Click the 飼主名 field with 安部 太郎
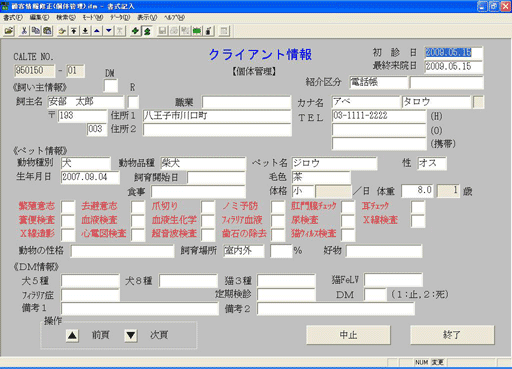Image resolution: width=512 pixels, height=369 pixels. pyautogui.click(x=86, y=102)
